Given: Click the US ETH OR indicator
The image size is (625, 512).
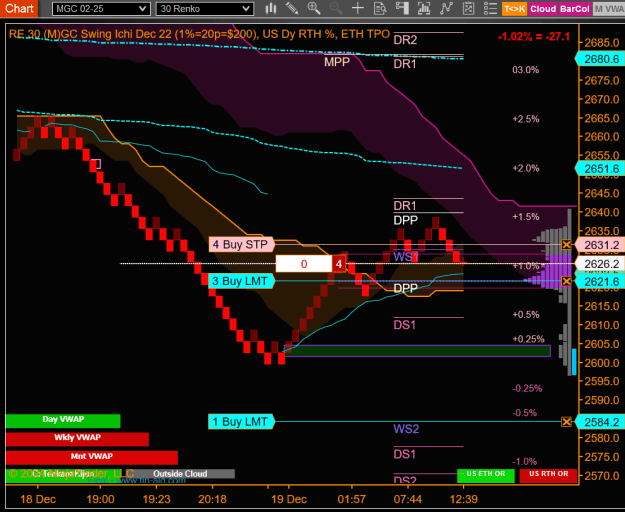Looking at the screenshot, I should click(x=486, y=475).
